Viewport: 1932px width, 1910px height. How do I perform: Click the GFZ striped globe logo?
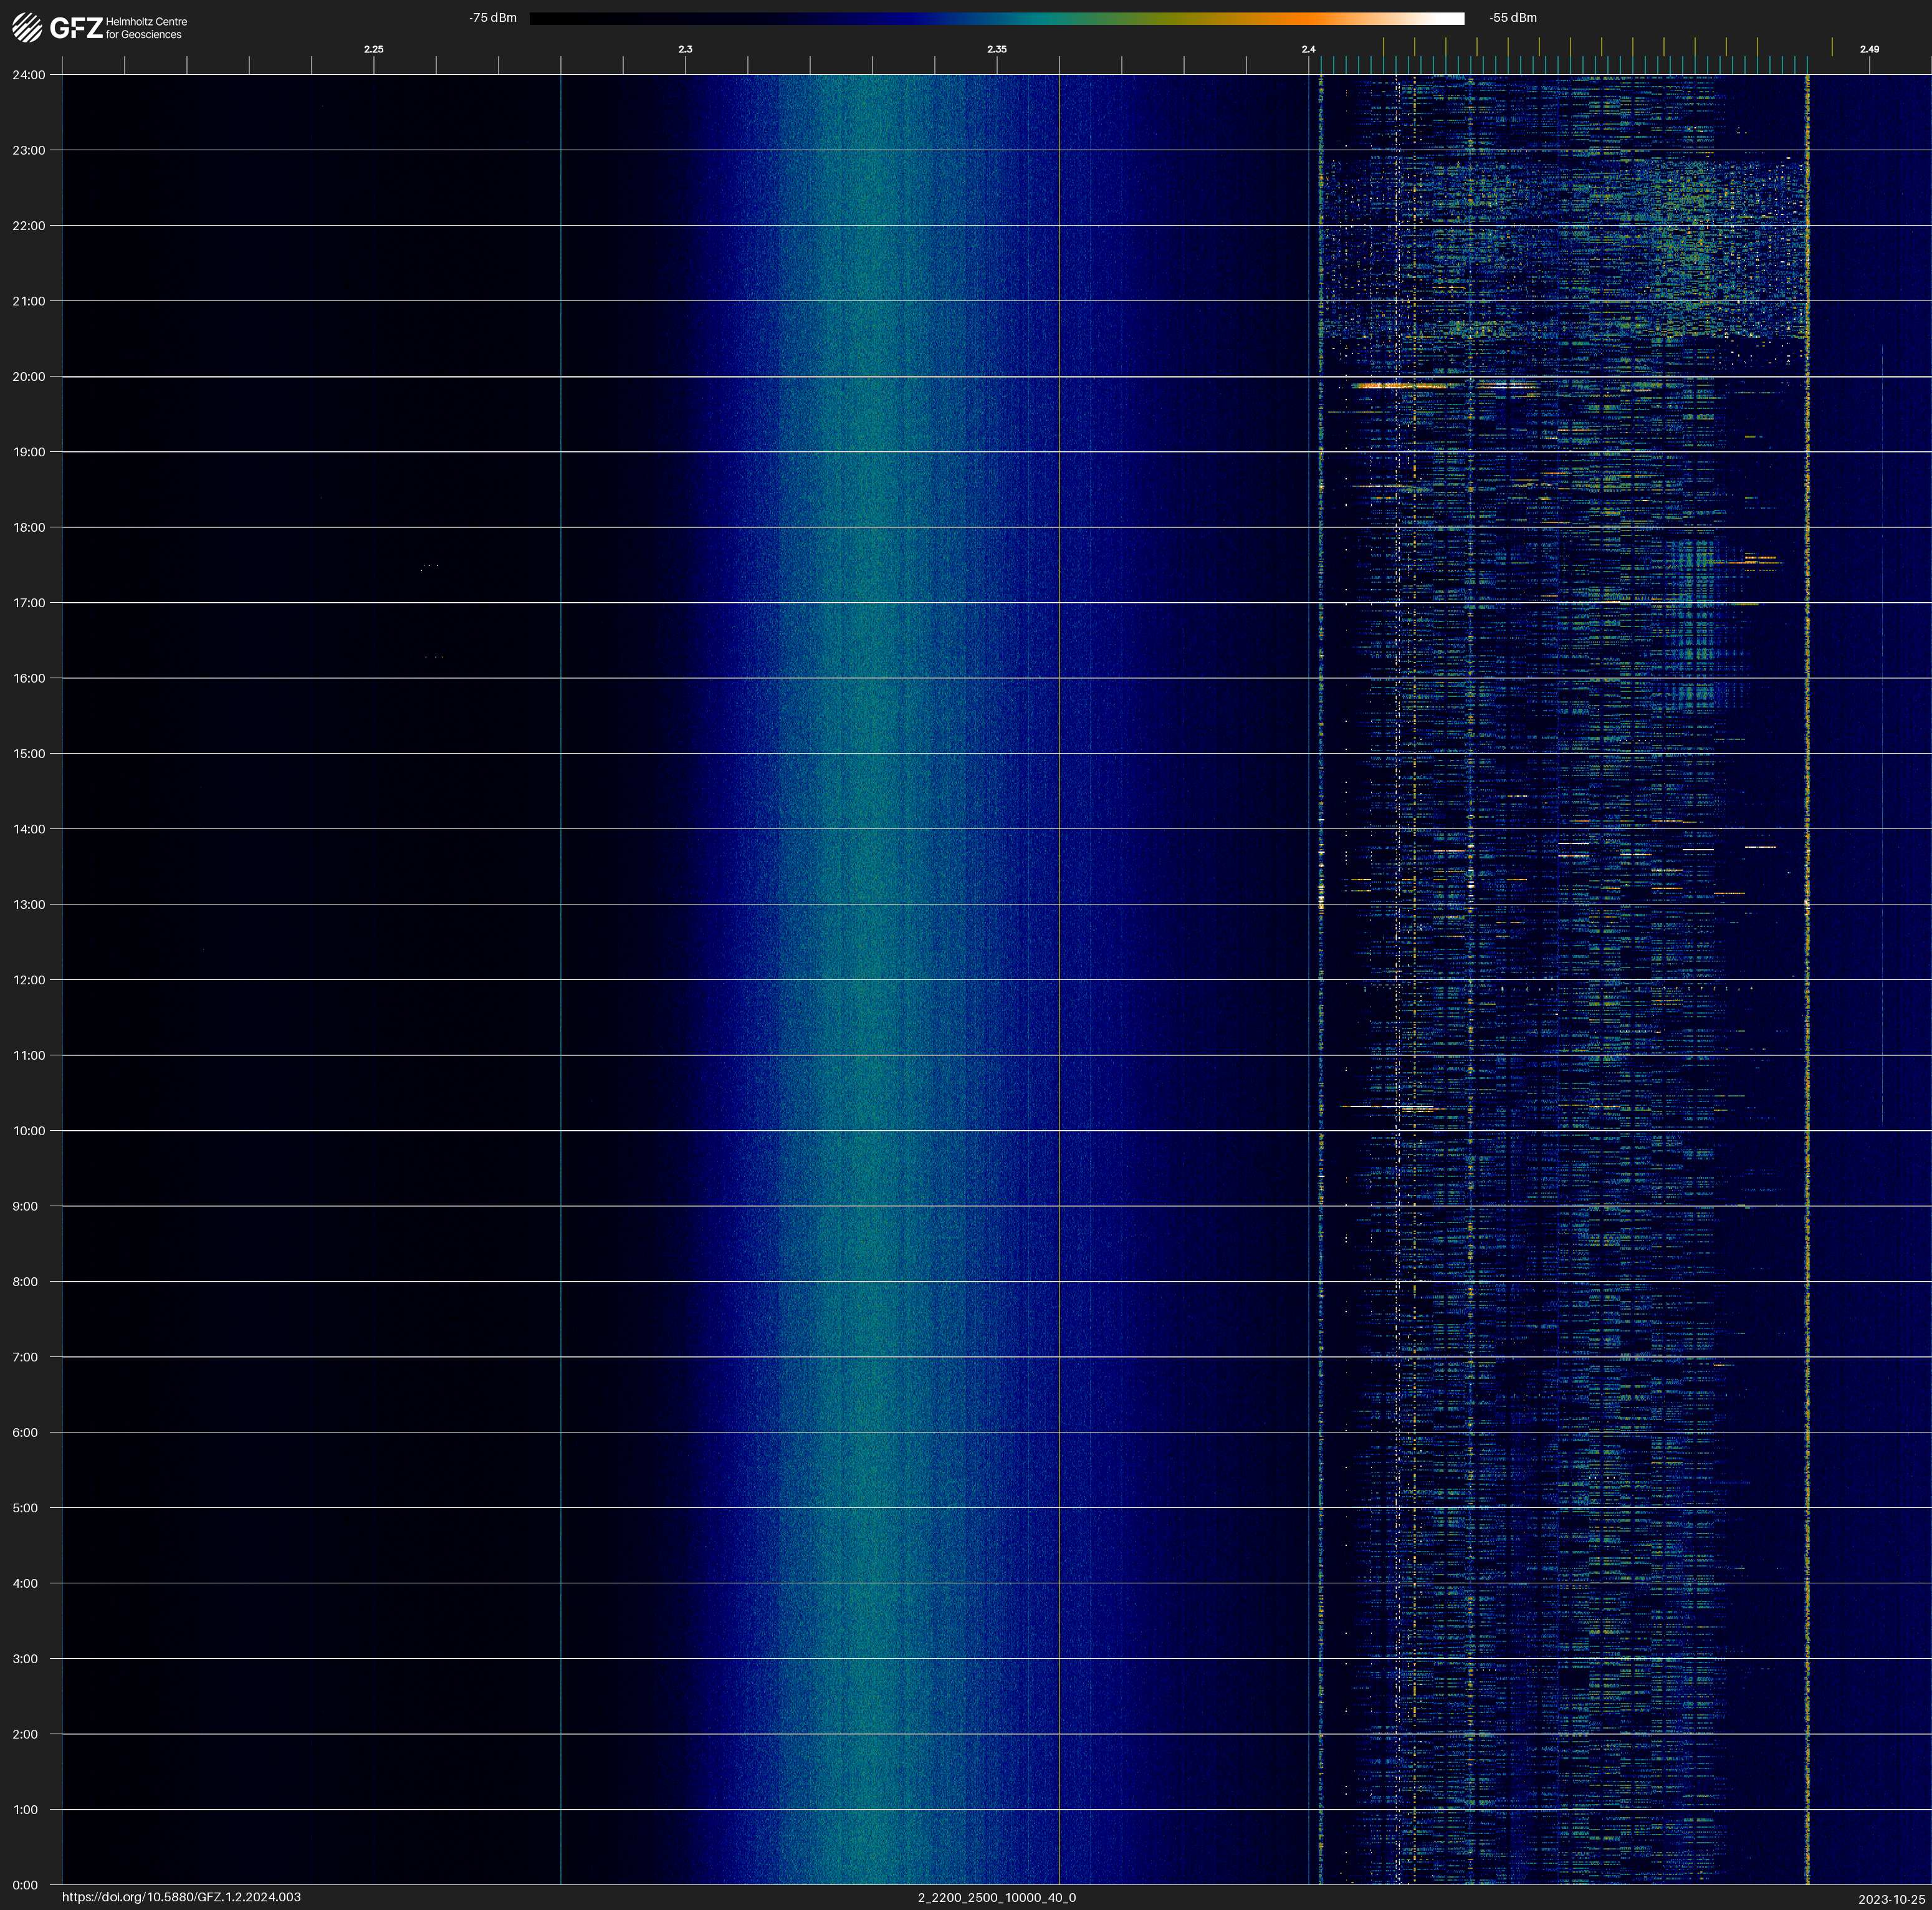(27, 27)
